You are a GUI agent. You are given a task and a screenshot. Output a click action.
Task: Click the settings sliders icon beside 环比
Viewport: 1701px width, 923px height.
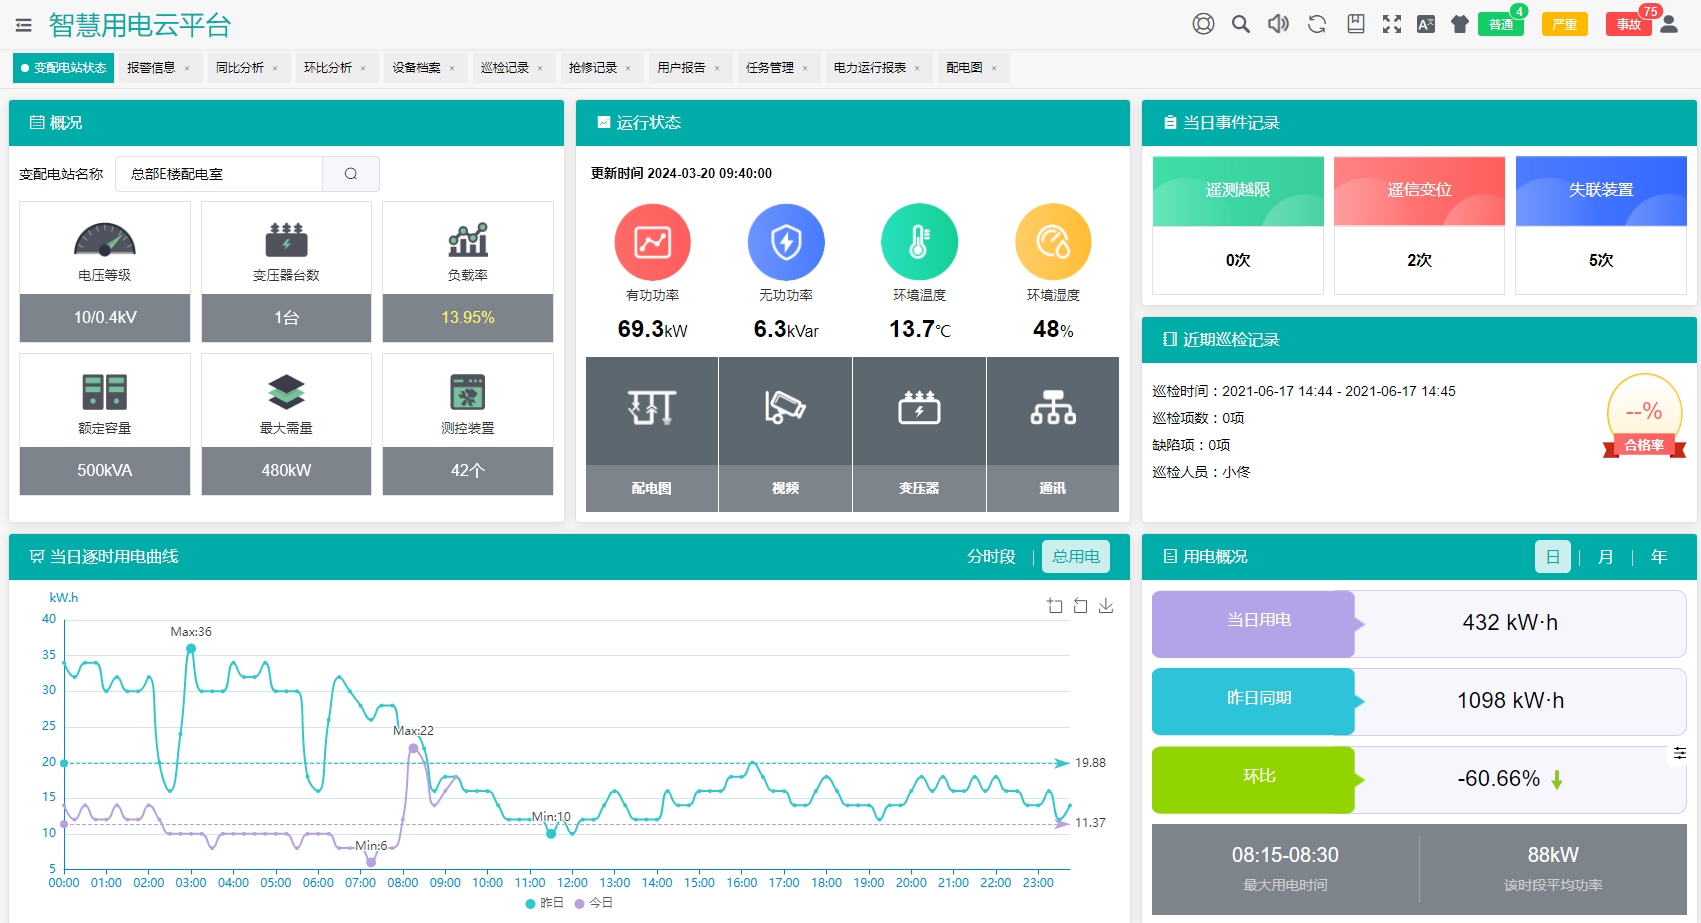[x=1680, y=753]
